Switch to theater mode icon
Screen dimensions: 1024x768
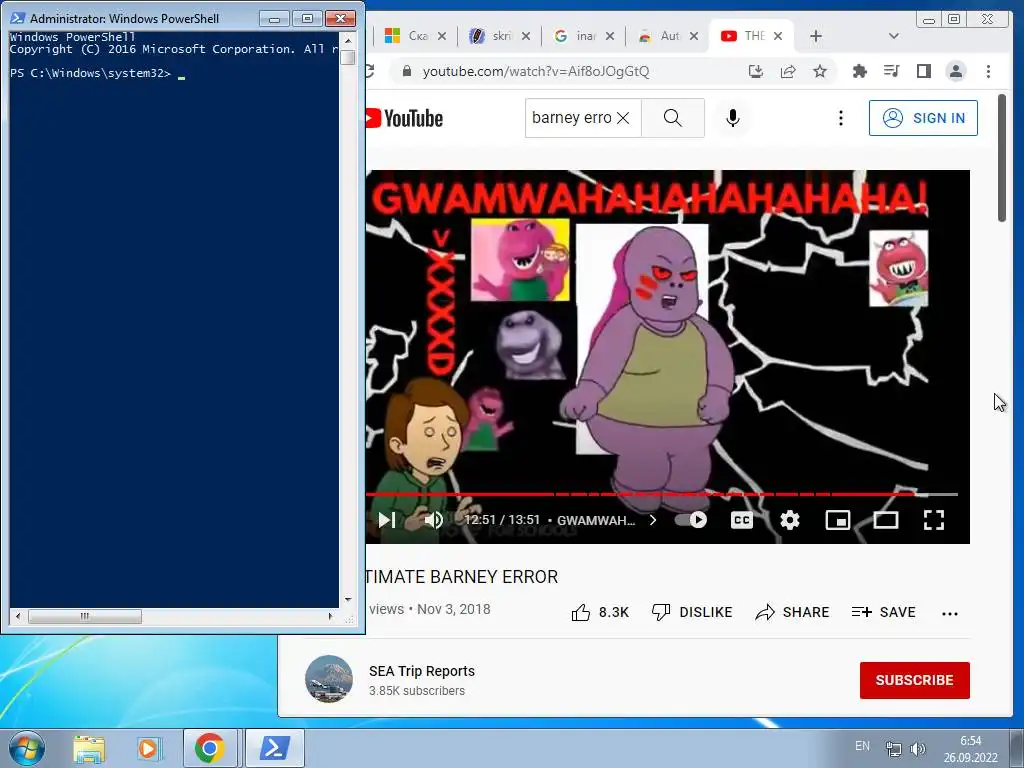click(886, 520)
